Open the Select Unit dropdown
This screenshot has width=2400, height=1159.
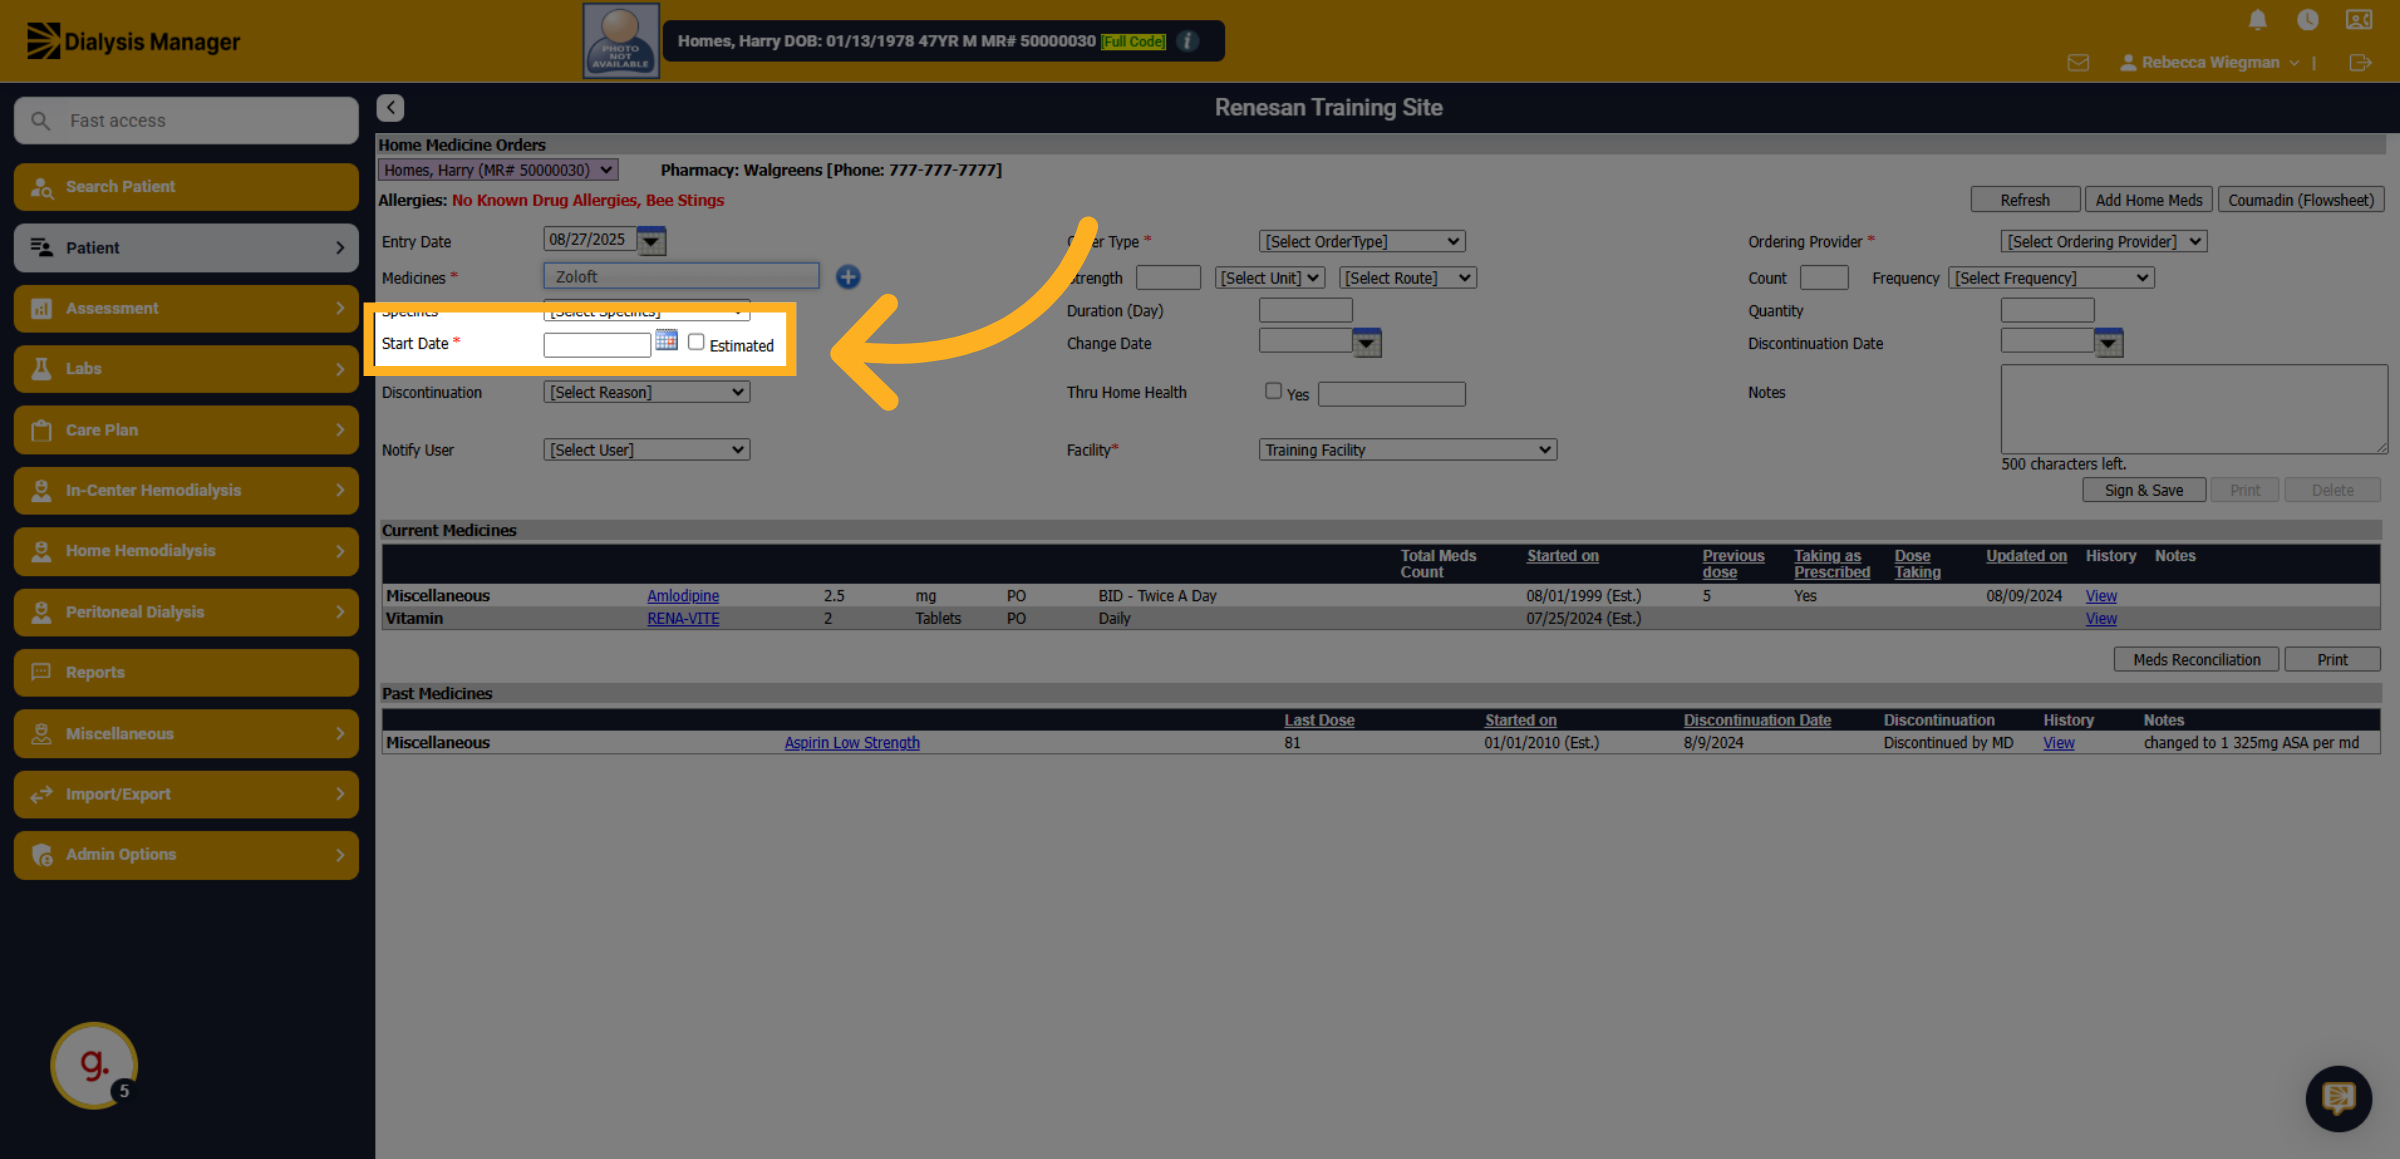(1270, 278)
